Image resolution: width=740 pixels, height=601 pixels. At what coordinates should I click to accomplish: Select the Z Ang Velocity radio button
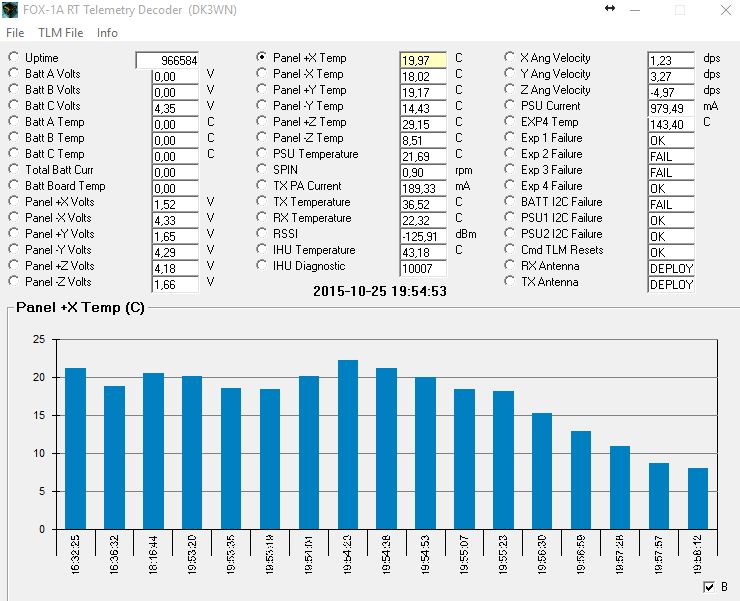coord(509,89)
